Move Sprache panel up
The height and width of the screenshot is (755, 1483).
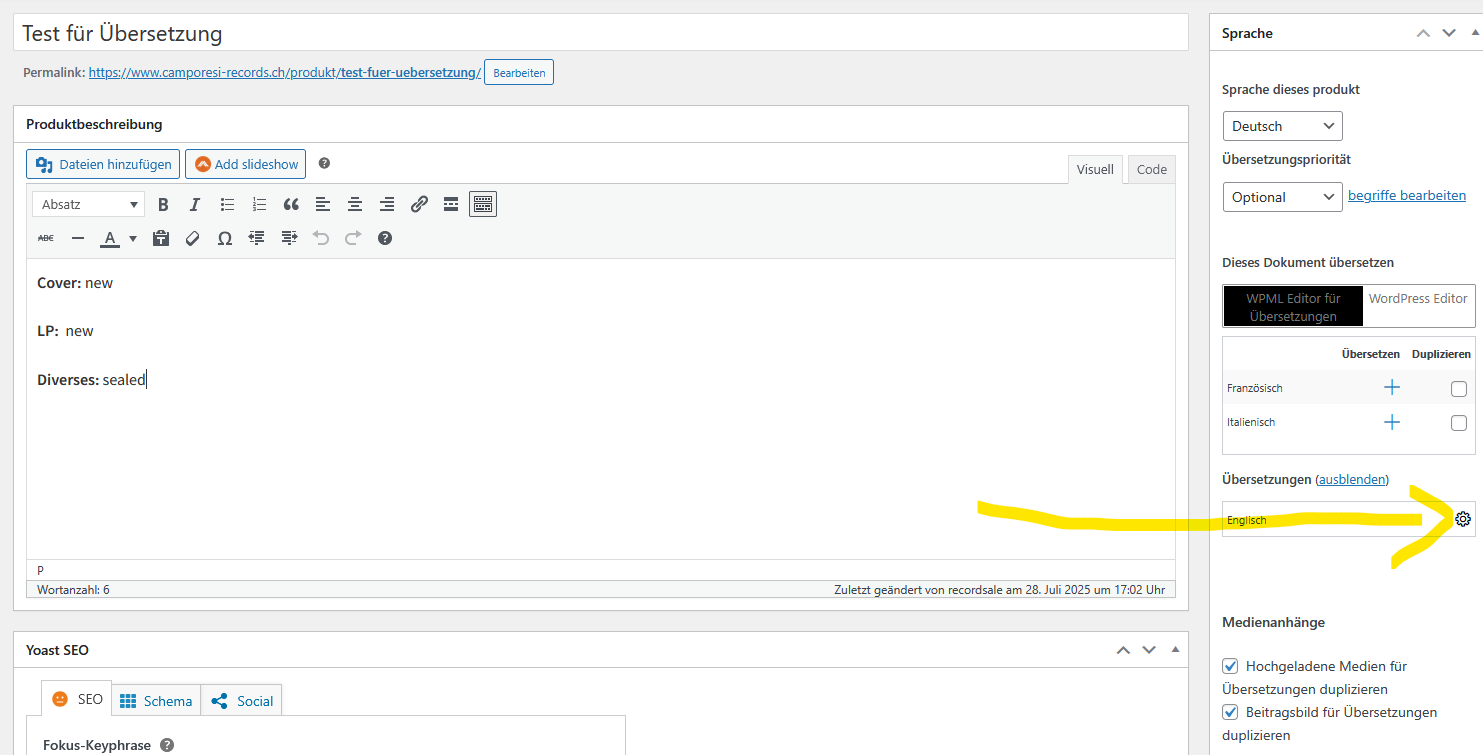click(x=1423, y=33)
